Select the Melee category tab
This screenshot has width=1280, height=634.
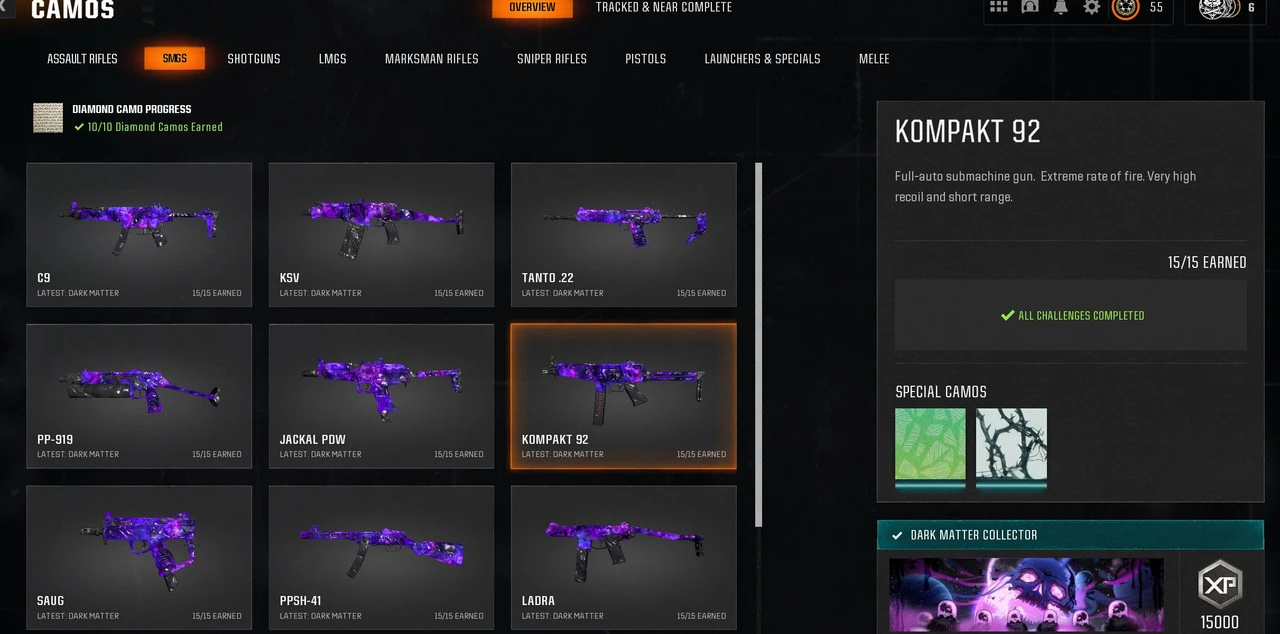(x=874, y=59)
